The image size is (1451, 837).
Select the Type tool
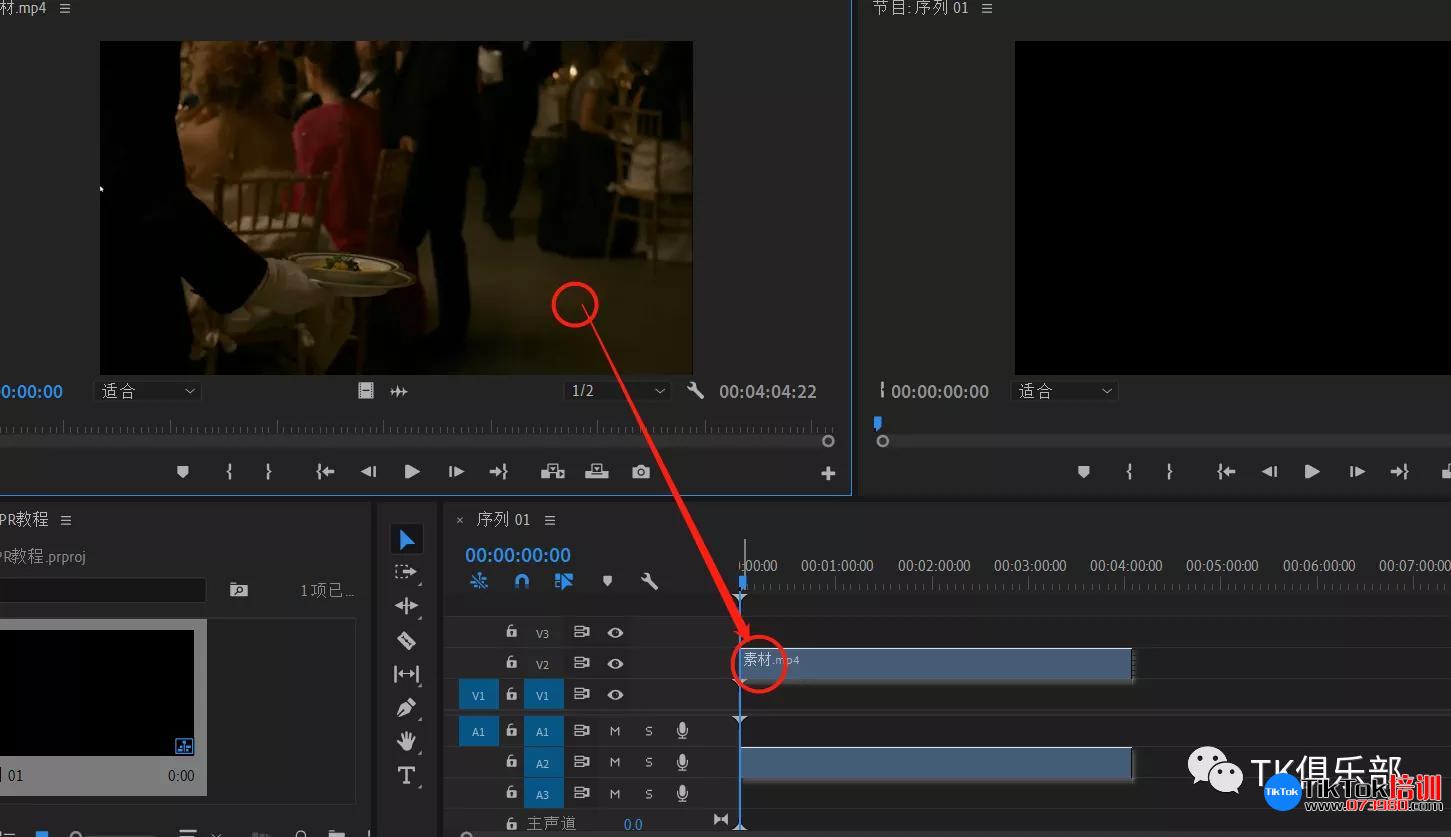(406, 775)
